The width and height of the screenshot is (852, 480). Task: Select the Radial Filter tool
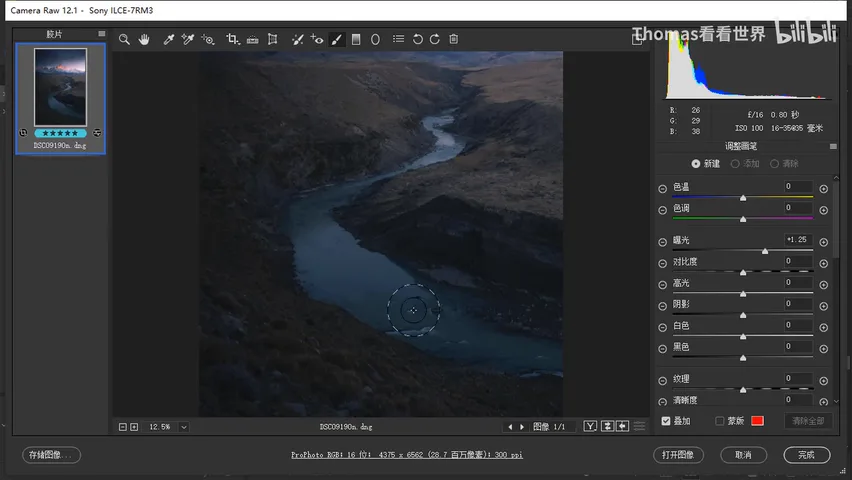coord(375,39)
